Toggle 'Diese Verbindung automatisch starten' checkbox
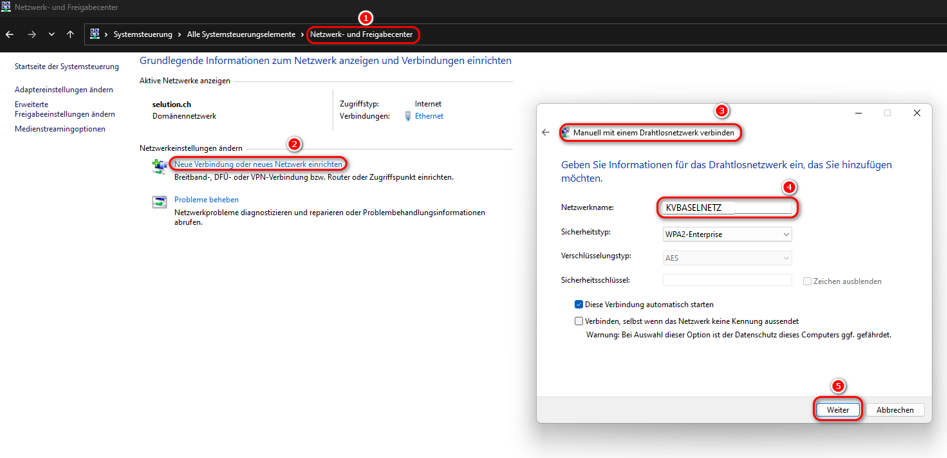Image resolution: width=947 pixels, height=458 pixels. [579, 304]
